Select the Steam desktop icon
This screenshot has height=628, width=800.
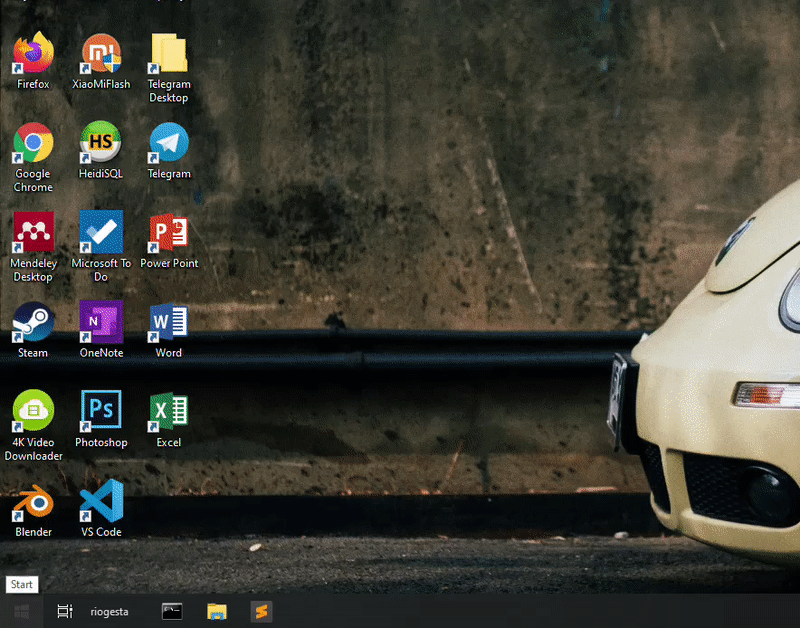33,321
